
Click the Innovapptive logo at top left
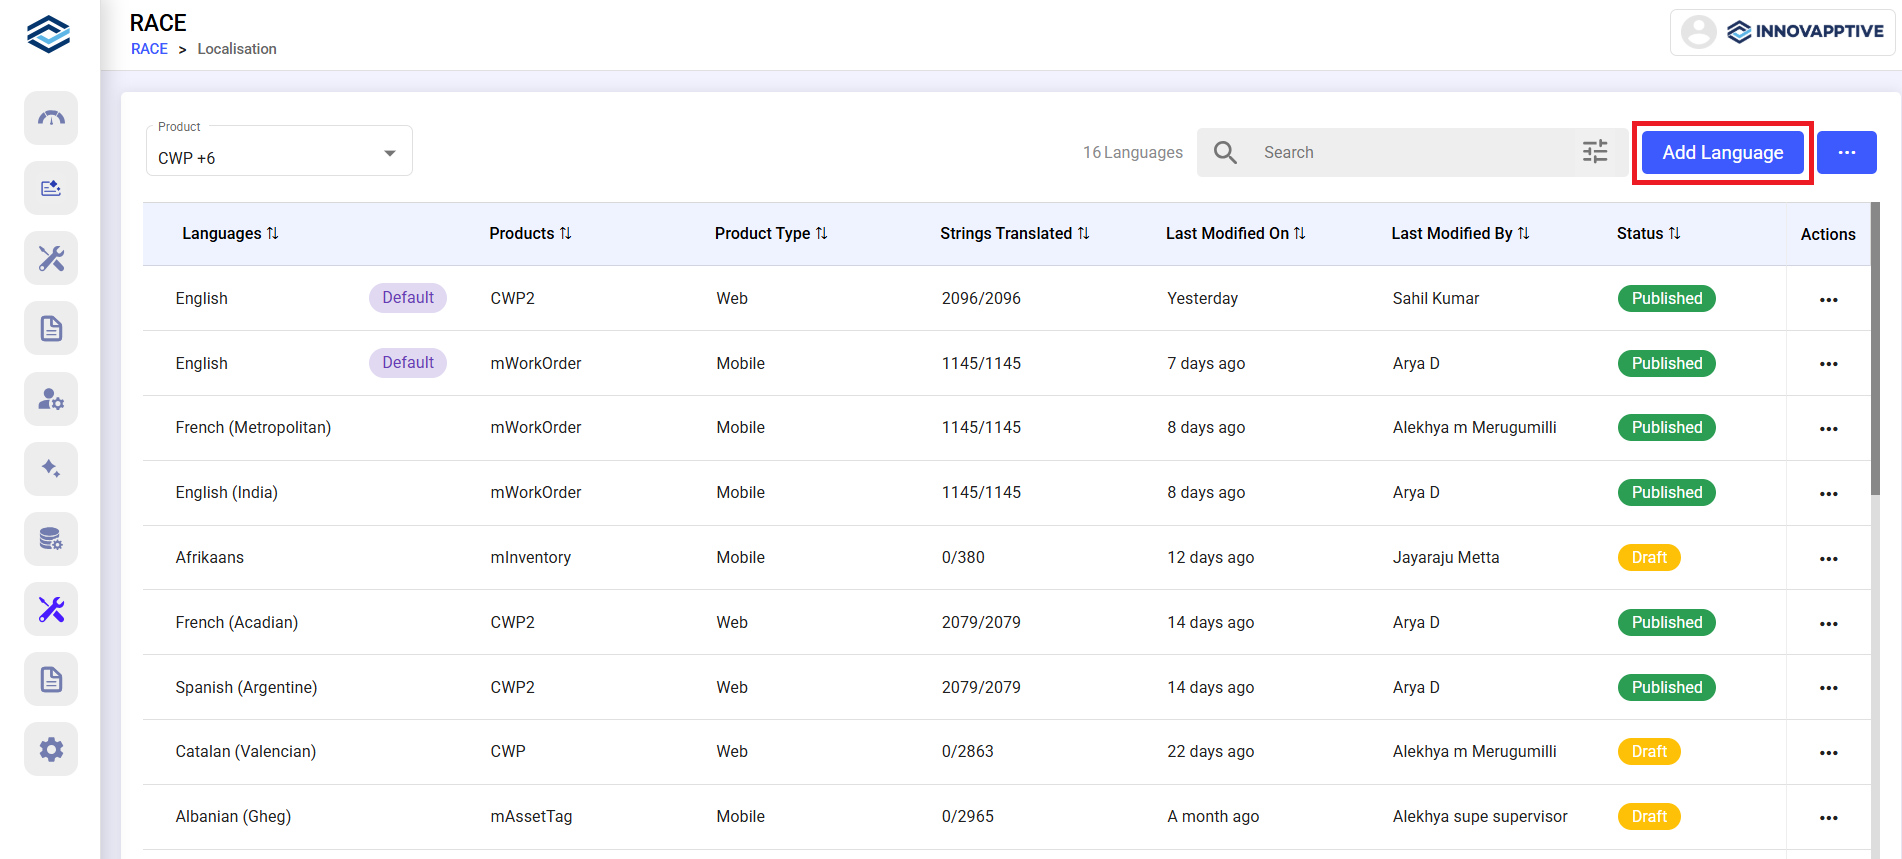pyautogui.click(x=48, y=34)
